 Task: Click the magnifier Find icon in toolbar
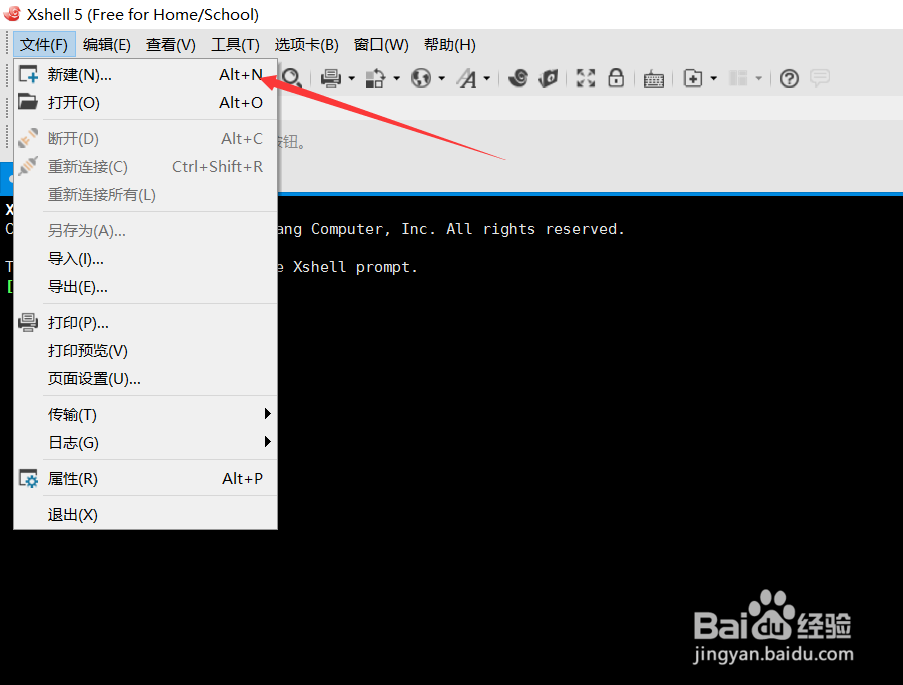(x=292, y=77)
